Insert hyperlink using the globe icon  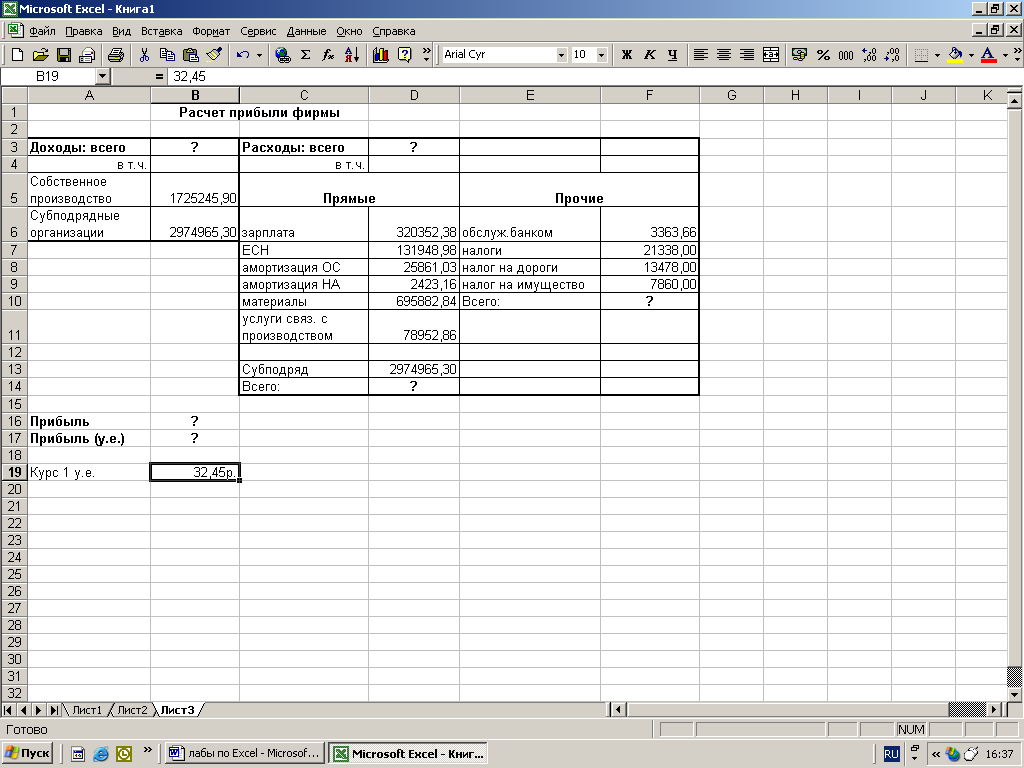click(x=282, y=55)
